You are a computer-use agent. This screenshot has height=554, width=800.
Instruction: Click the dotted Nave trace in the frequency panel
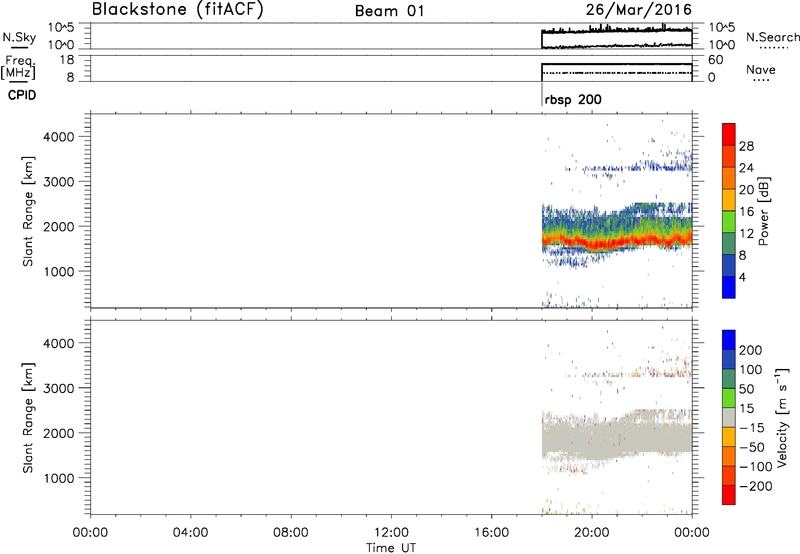[617, 73]
